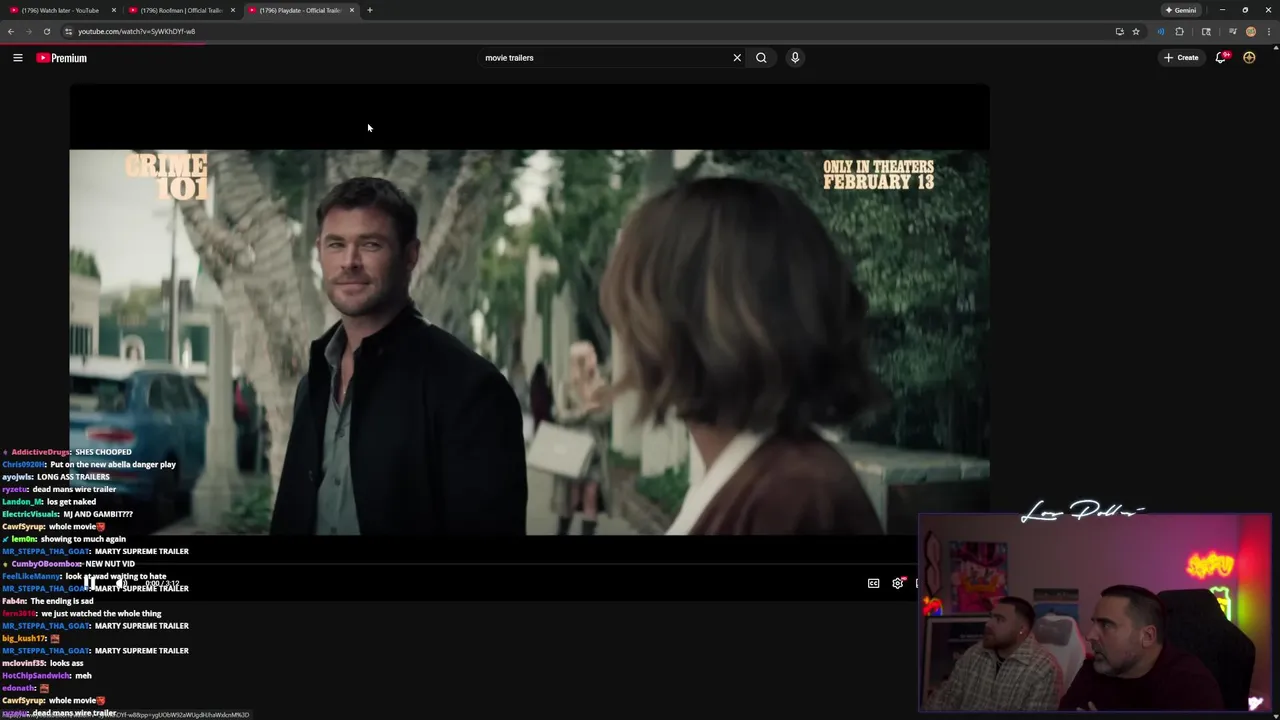Mute the video with volume icon
Image resolution: width=1280 pixels, height=720 pixels.
(x=121, y=583)
